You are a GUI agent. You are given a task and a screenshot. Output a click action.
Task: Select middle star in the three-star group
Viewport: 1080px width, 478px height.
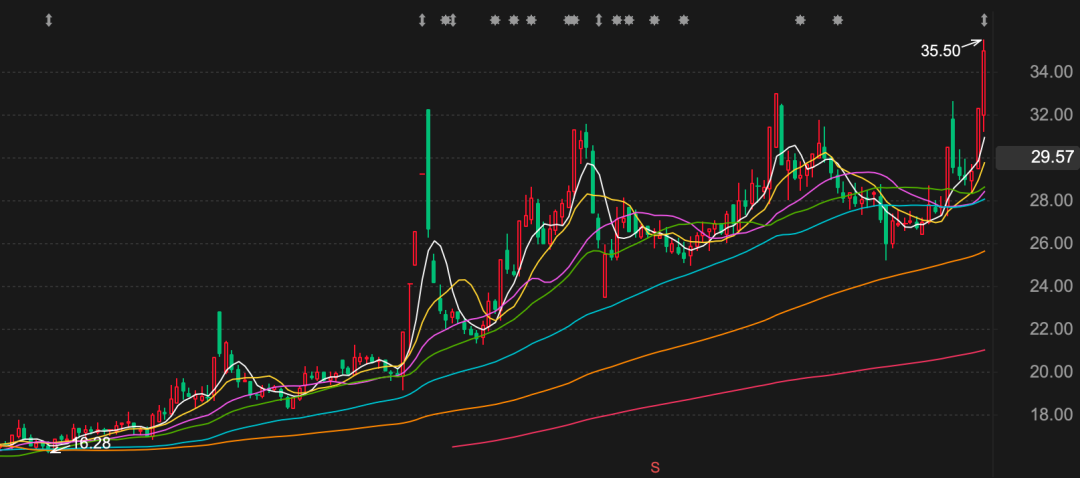[513, 20]
